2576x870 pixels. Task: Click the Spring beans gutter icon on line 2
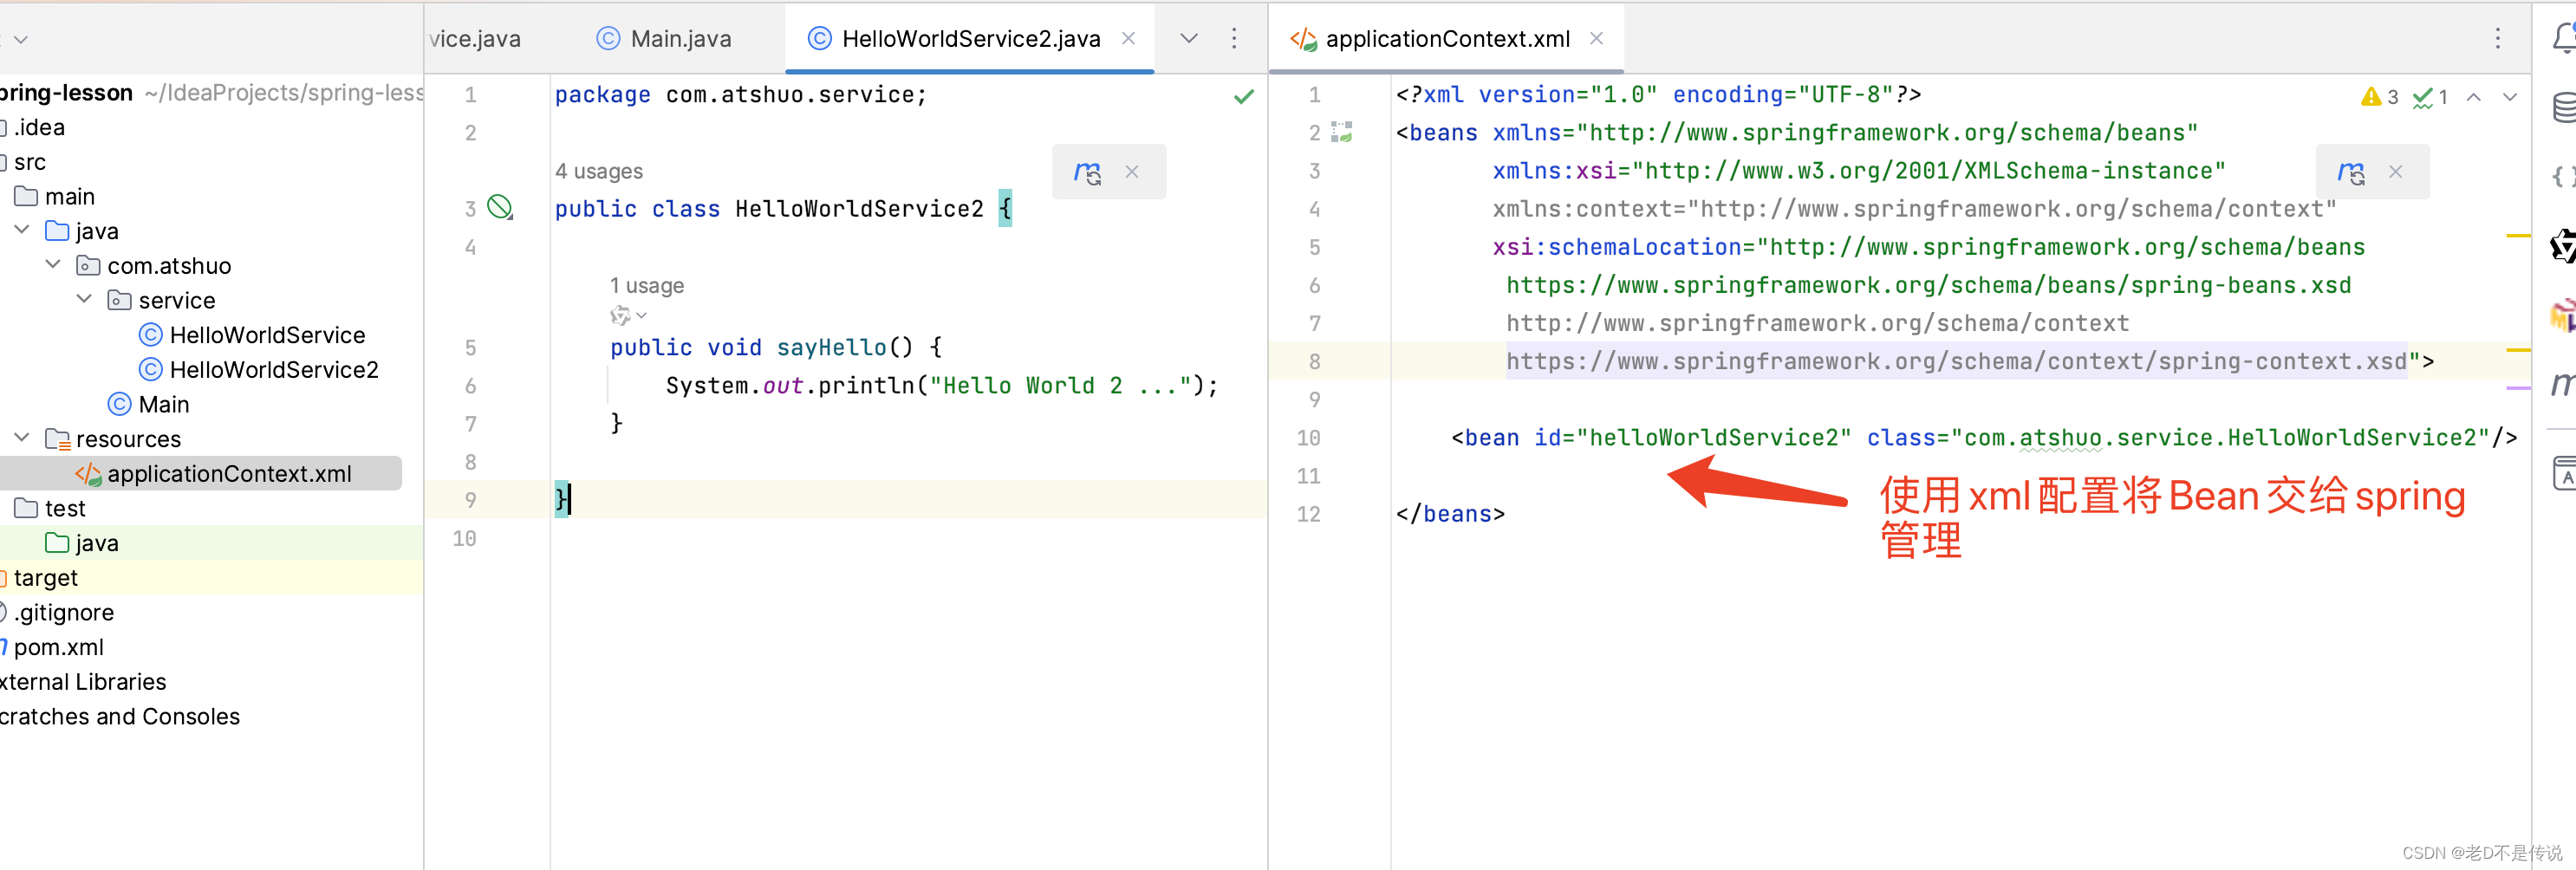pos(1342,132)
